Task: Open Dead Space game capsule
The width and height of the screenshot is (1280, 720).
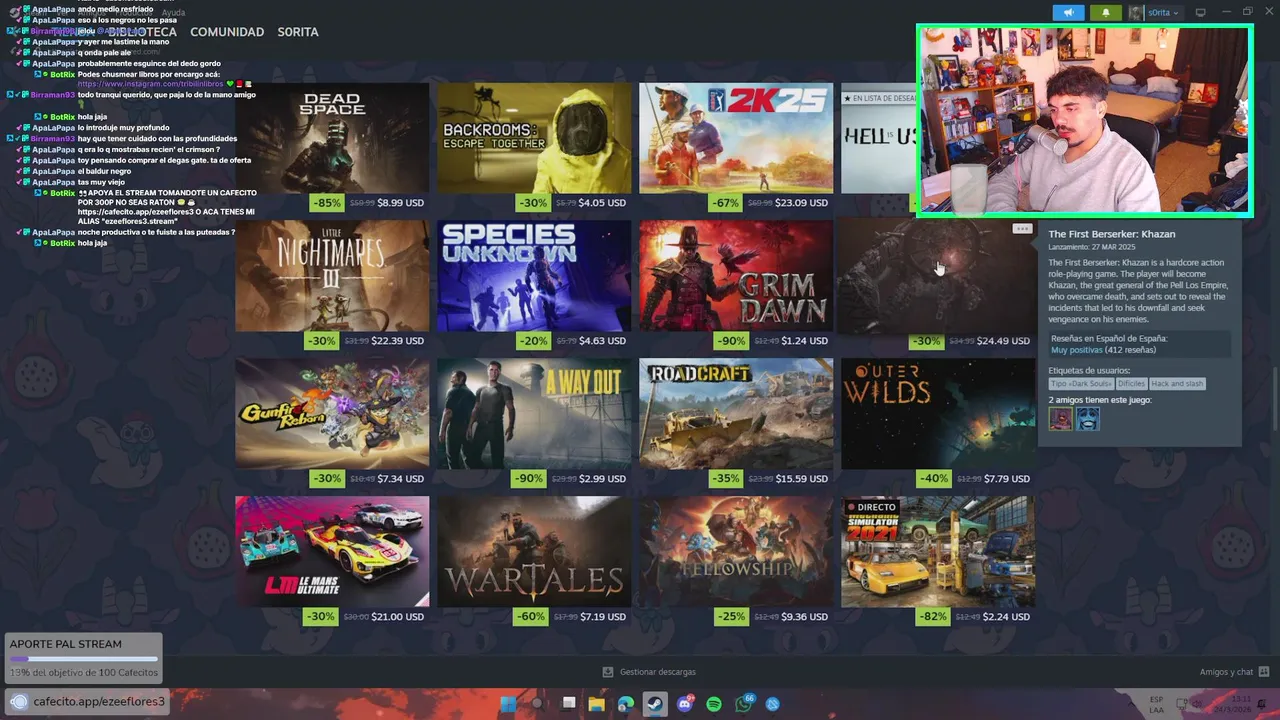Action: (x=332, y=138)
